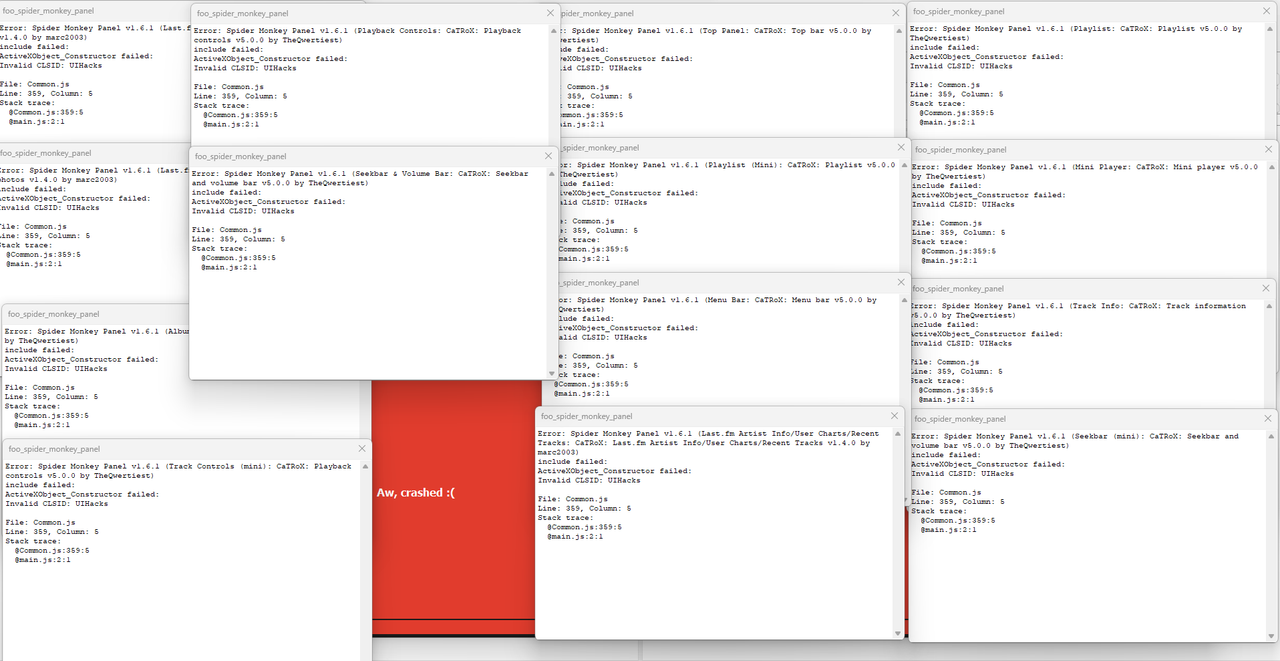Close the Last.fm Artist Info error window
The height and width of the screenshot is (661, 1280).
tap(894, 416)
